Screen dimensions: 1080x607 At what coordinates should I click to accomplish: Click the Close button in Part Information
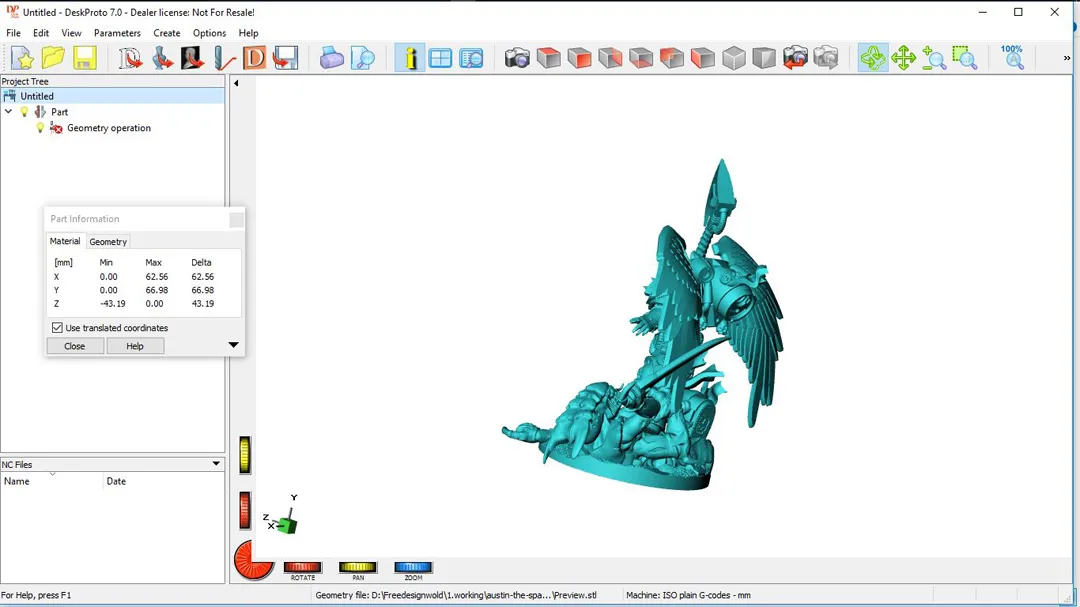(74, 346)
